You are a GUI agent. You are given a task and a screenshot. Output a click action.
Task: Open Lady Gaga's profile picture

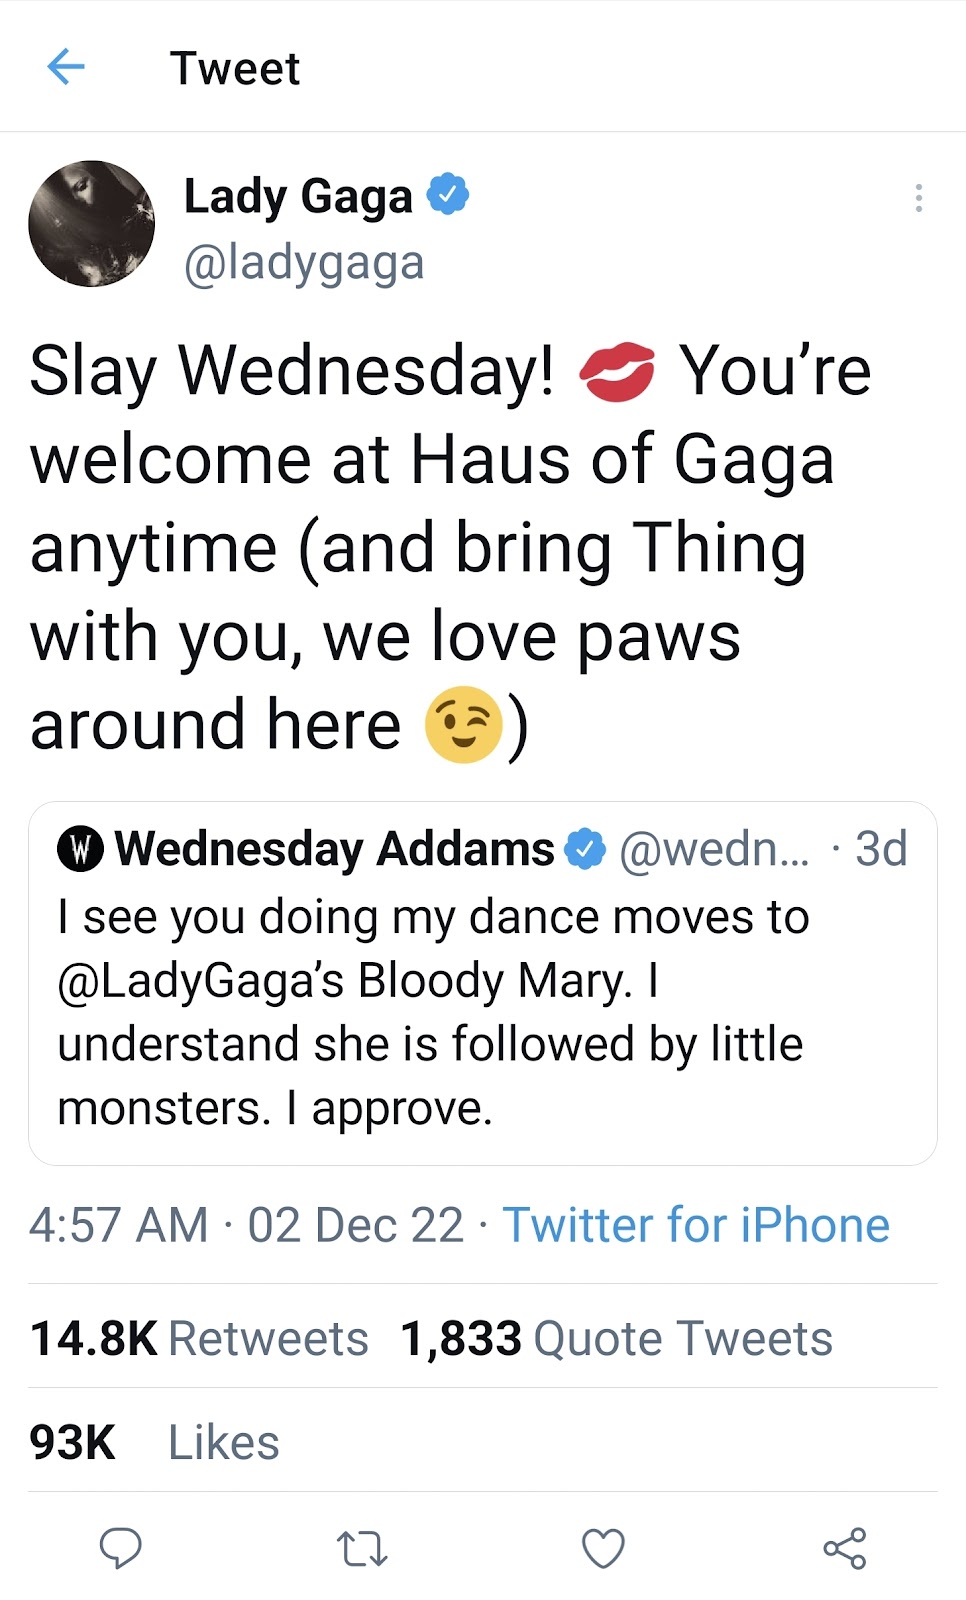click(92, 224)
